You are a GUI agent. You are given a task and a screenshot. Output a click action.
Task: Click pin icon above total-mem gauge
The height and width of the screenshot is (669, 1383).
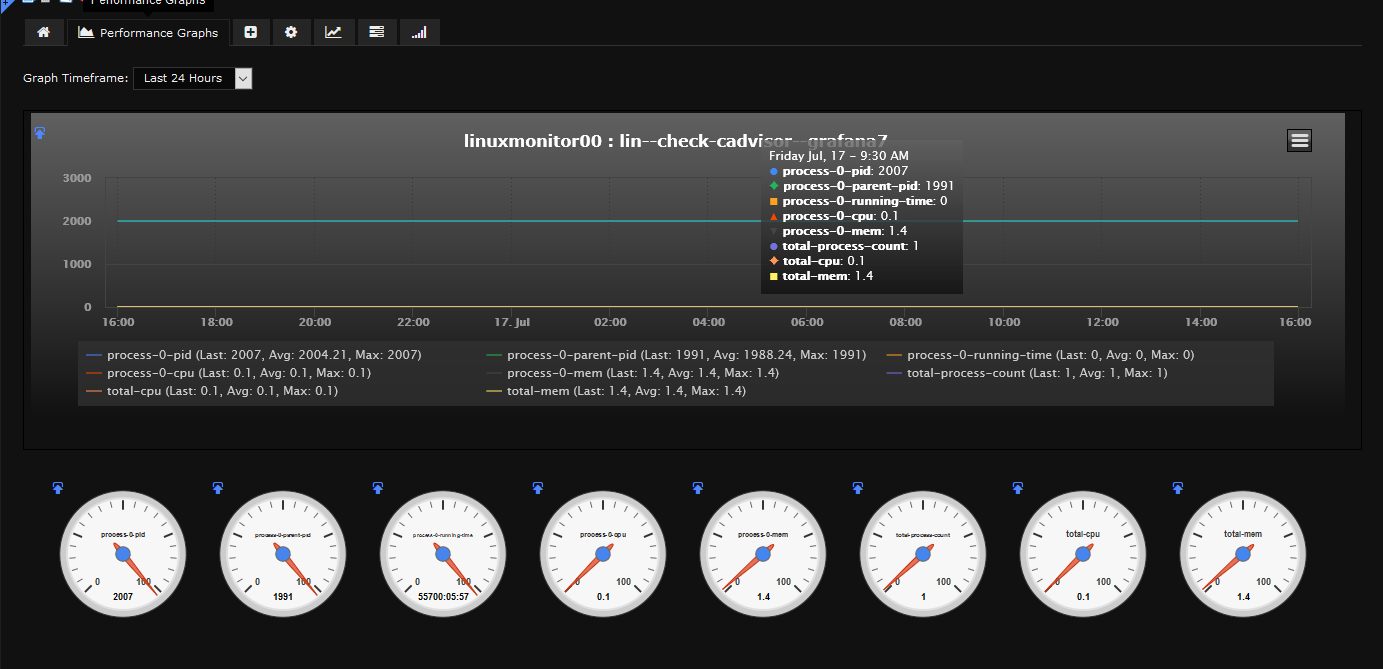[x=1178, y=488]
